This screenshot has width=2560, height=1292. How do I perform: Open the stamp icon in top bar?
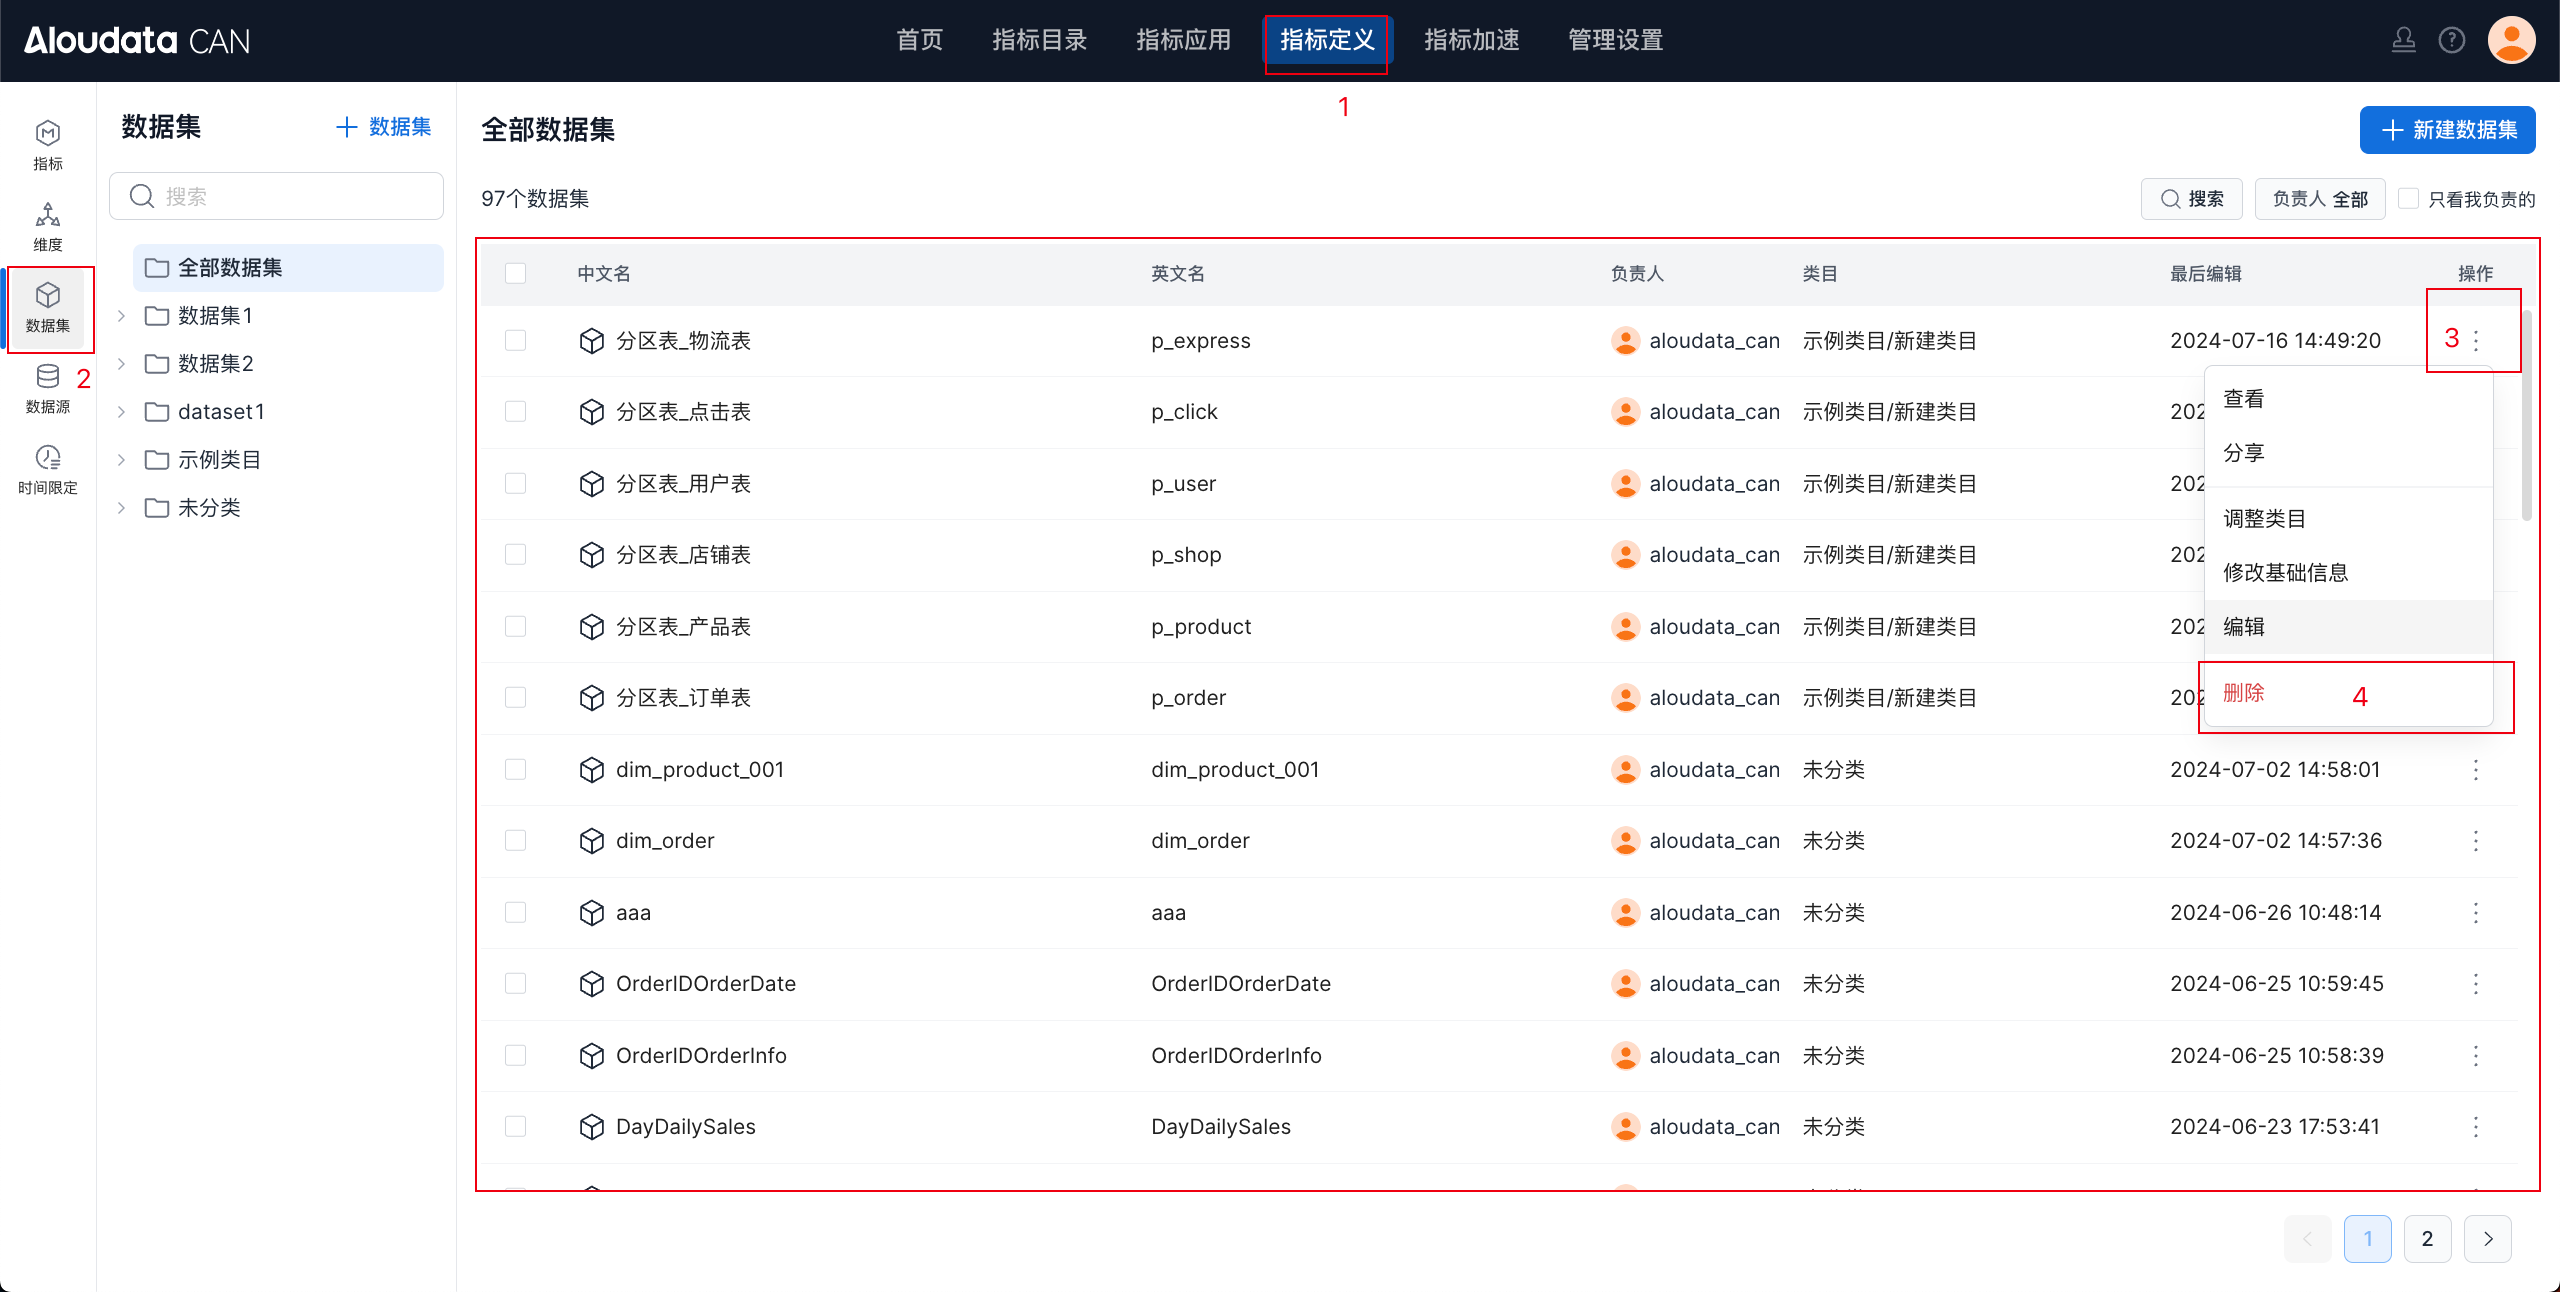[x=2403, y=40]
